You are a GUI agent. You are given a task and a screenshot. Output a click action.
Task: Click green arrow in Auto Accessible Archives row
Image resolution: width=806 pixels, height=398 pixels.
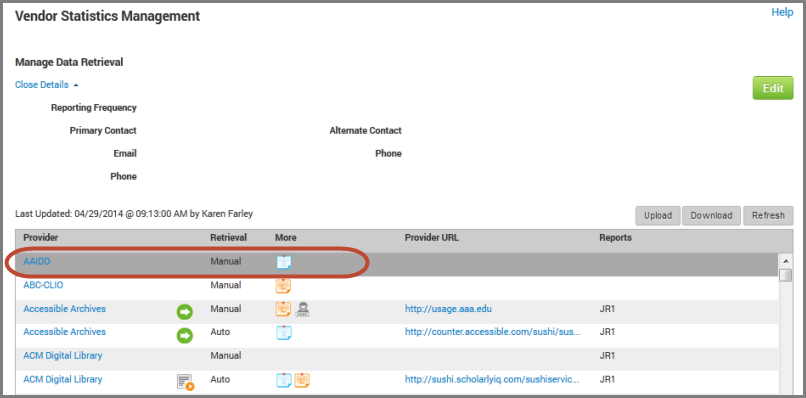pyautogui.click(x=185, y=335)
